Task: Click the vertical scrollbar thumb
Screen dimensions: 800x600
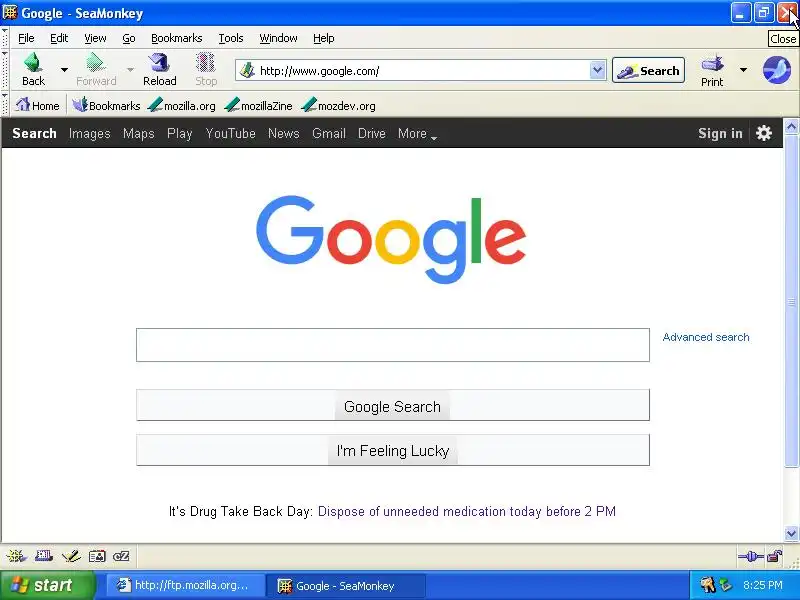Action: pos(791,301)
